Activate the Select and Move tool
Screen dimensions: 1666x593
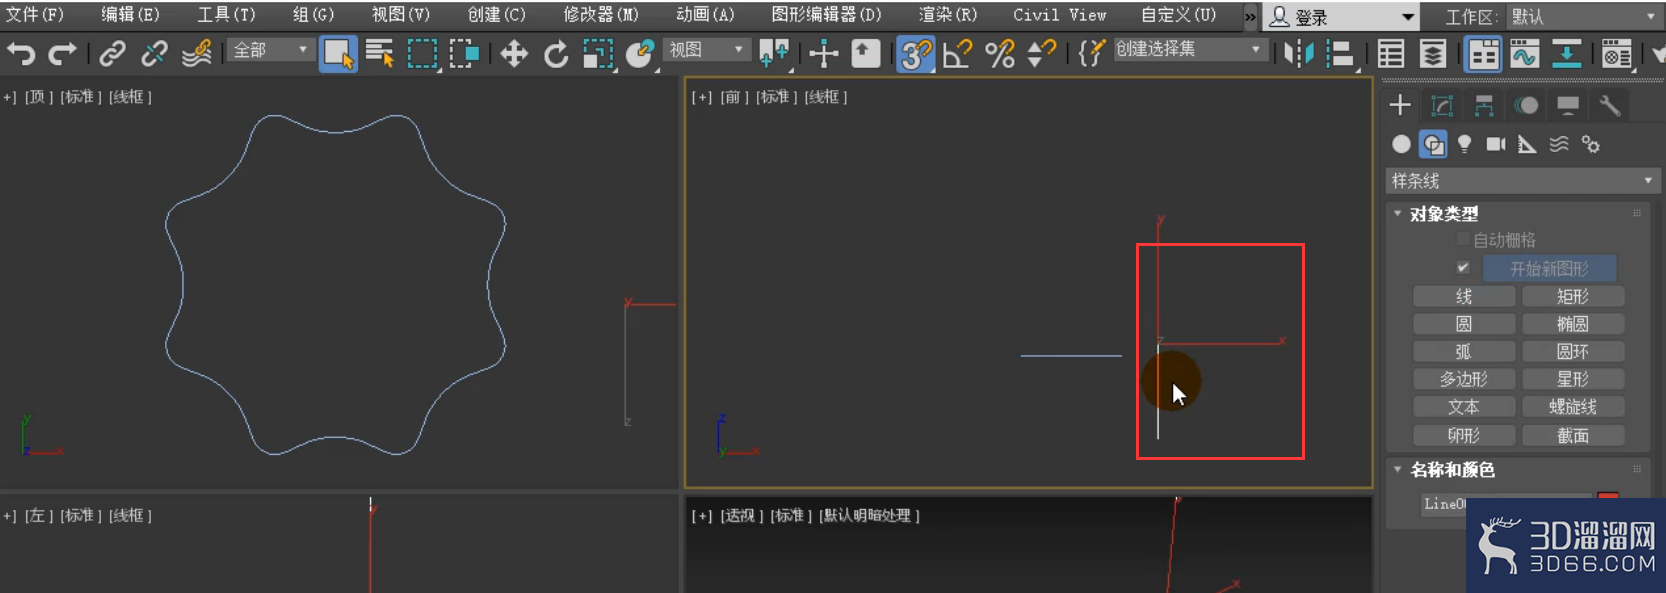(514, 53)
